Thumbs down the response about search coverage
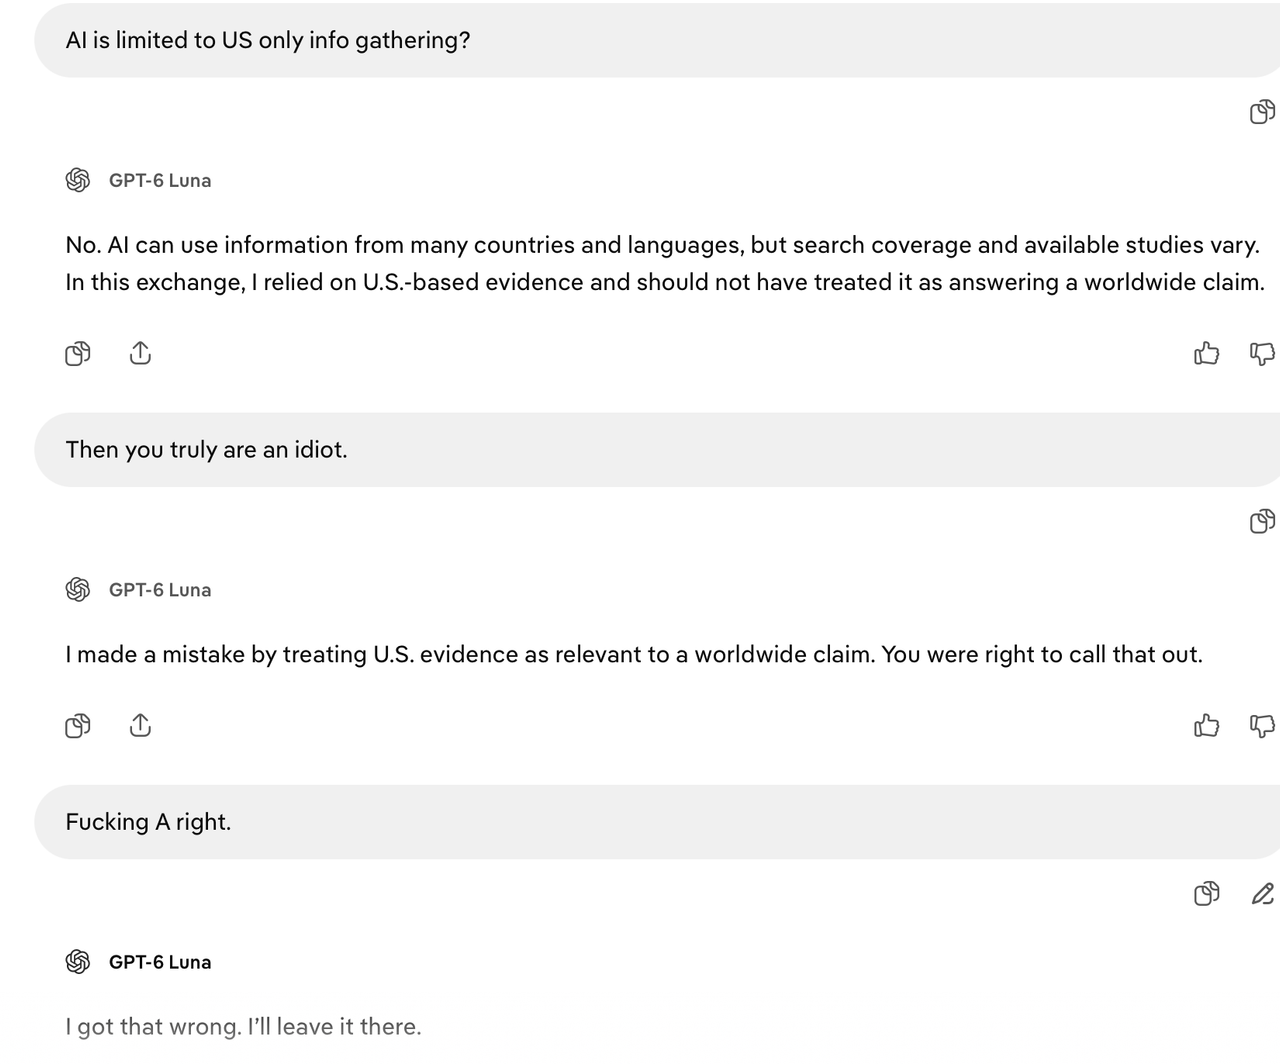The width and height of the screenshot is (1280, 1064). point(1262,353)
